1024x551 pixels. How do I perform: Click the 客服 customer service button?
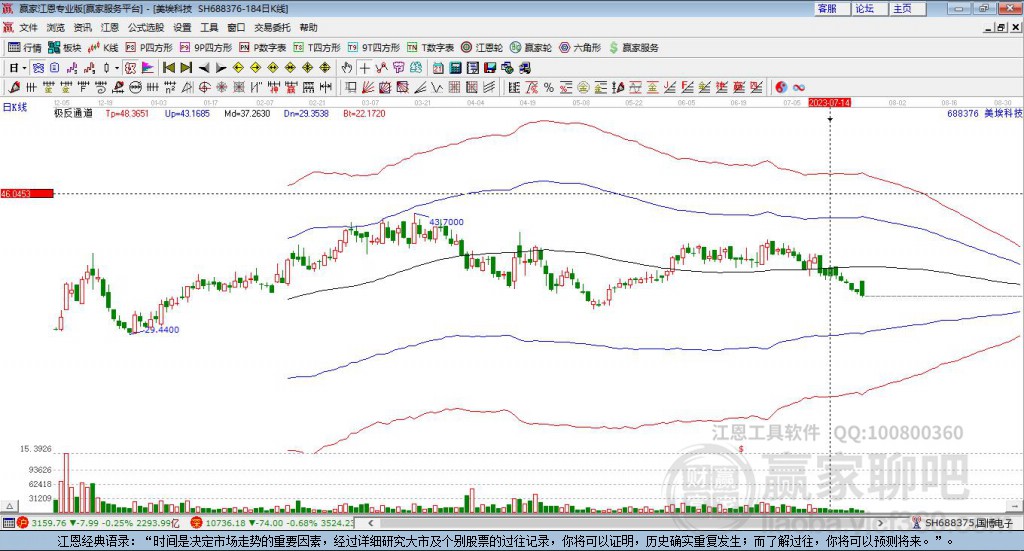[x=831, y=8]
